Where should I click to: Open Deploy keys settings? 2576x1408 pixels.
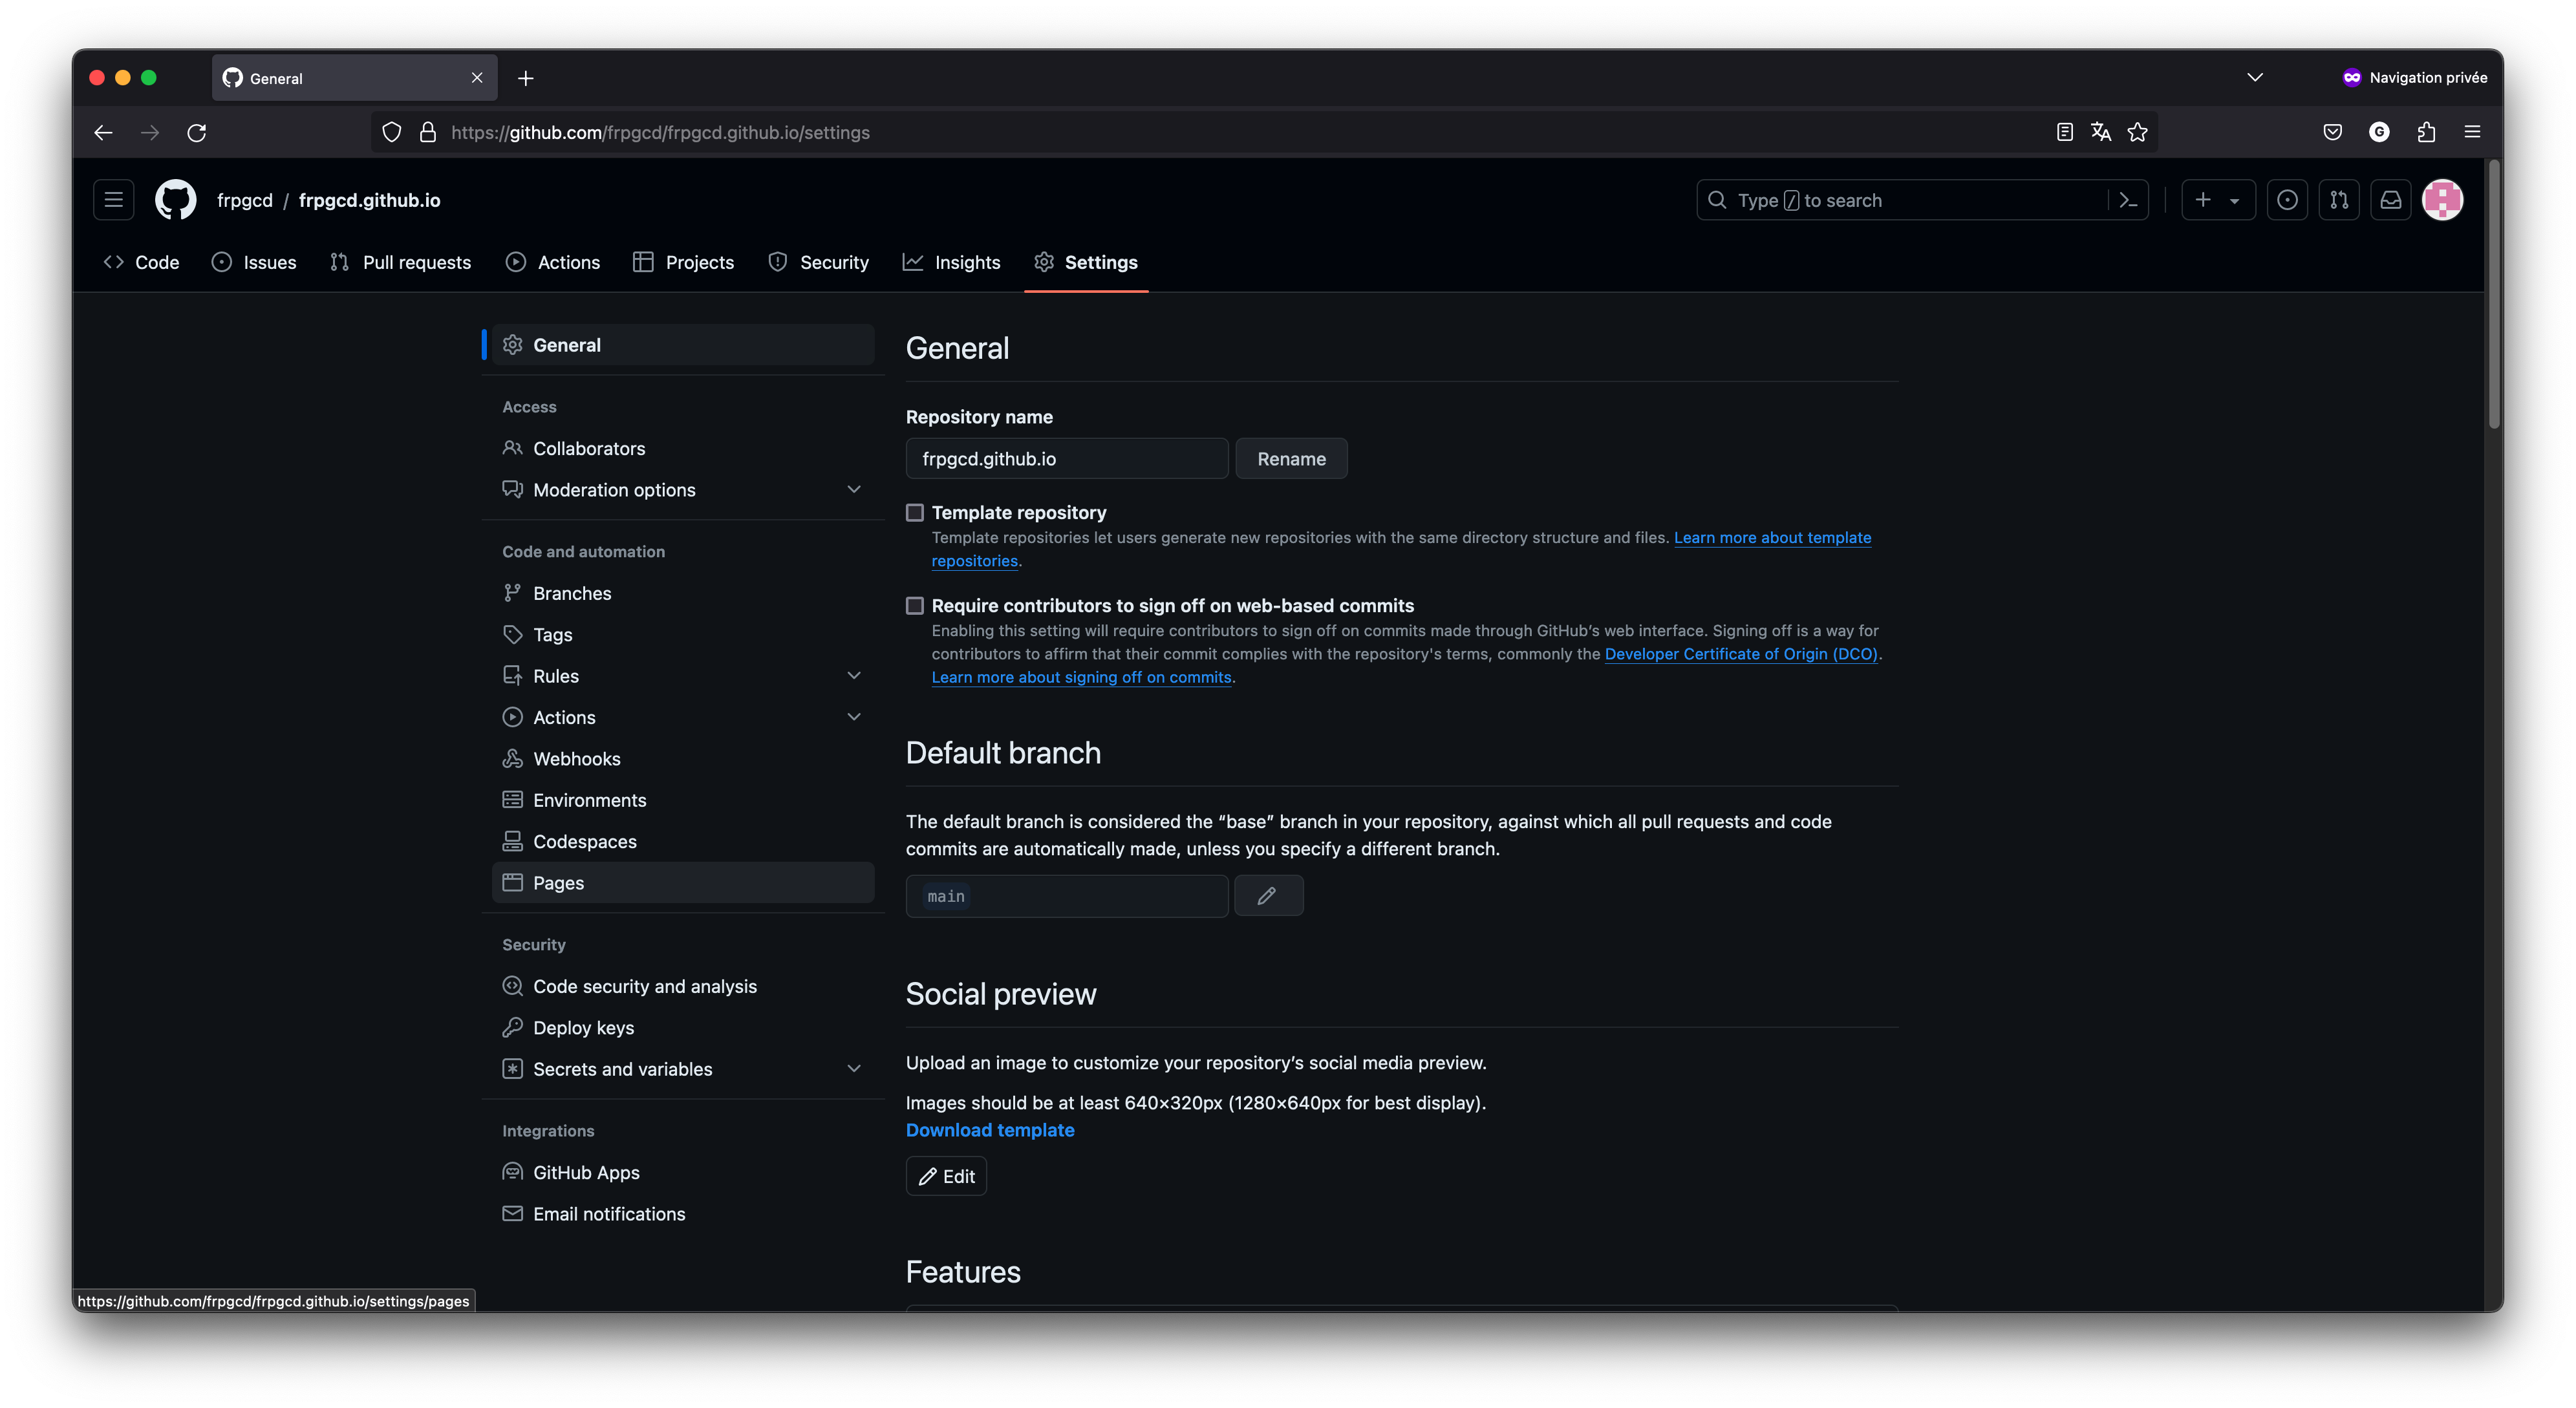(x=682, y=1028)
